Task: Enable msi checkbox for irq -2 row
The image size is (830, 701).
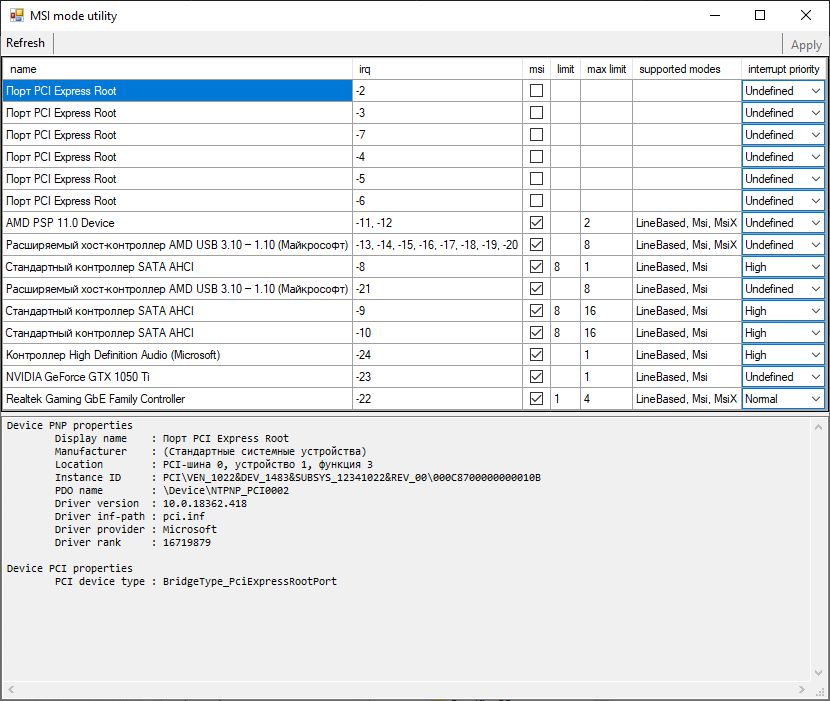Action: coord(536,91)
